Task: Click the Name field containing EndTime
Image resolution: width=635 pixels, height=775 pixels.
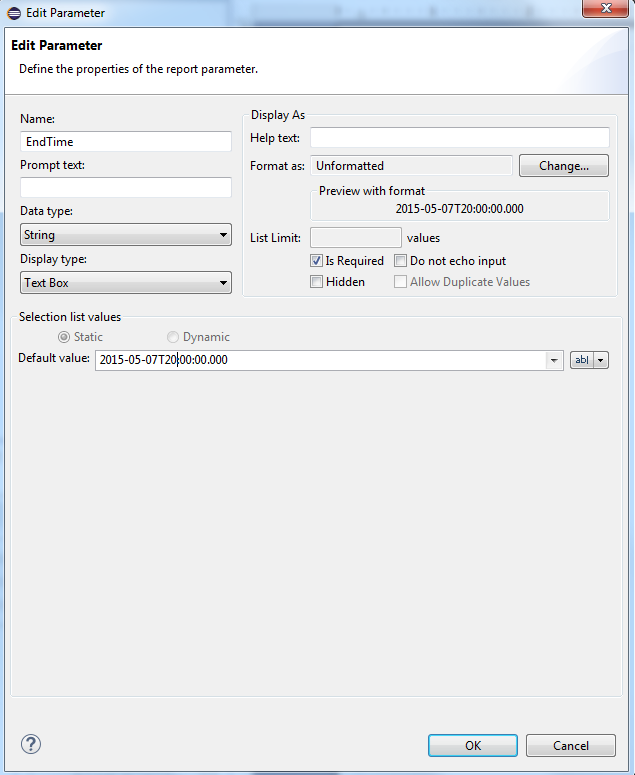Action: point(126,142)
